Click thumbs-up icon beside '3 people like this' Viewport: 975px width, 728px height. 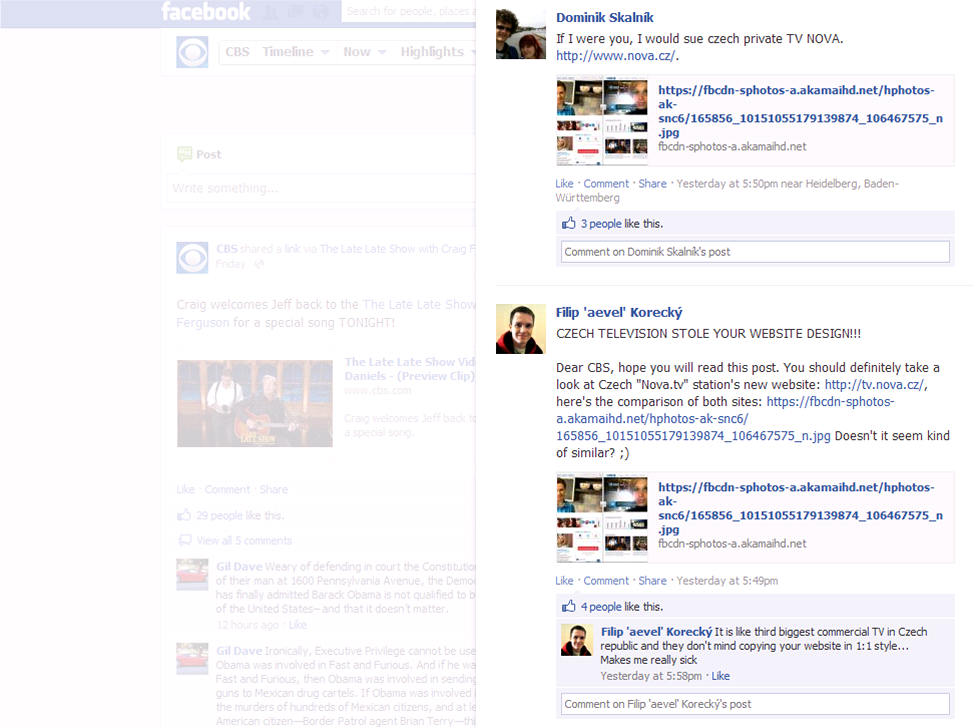pos(569,224)
